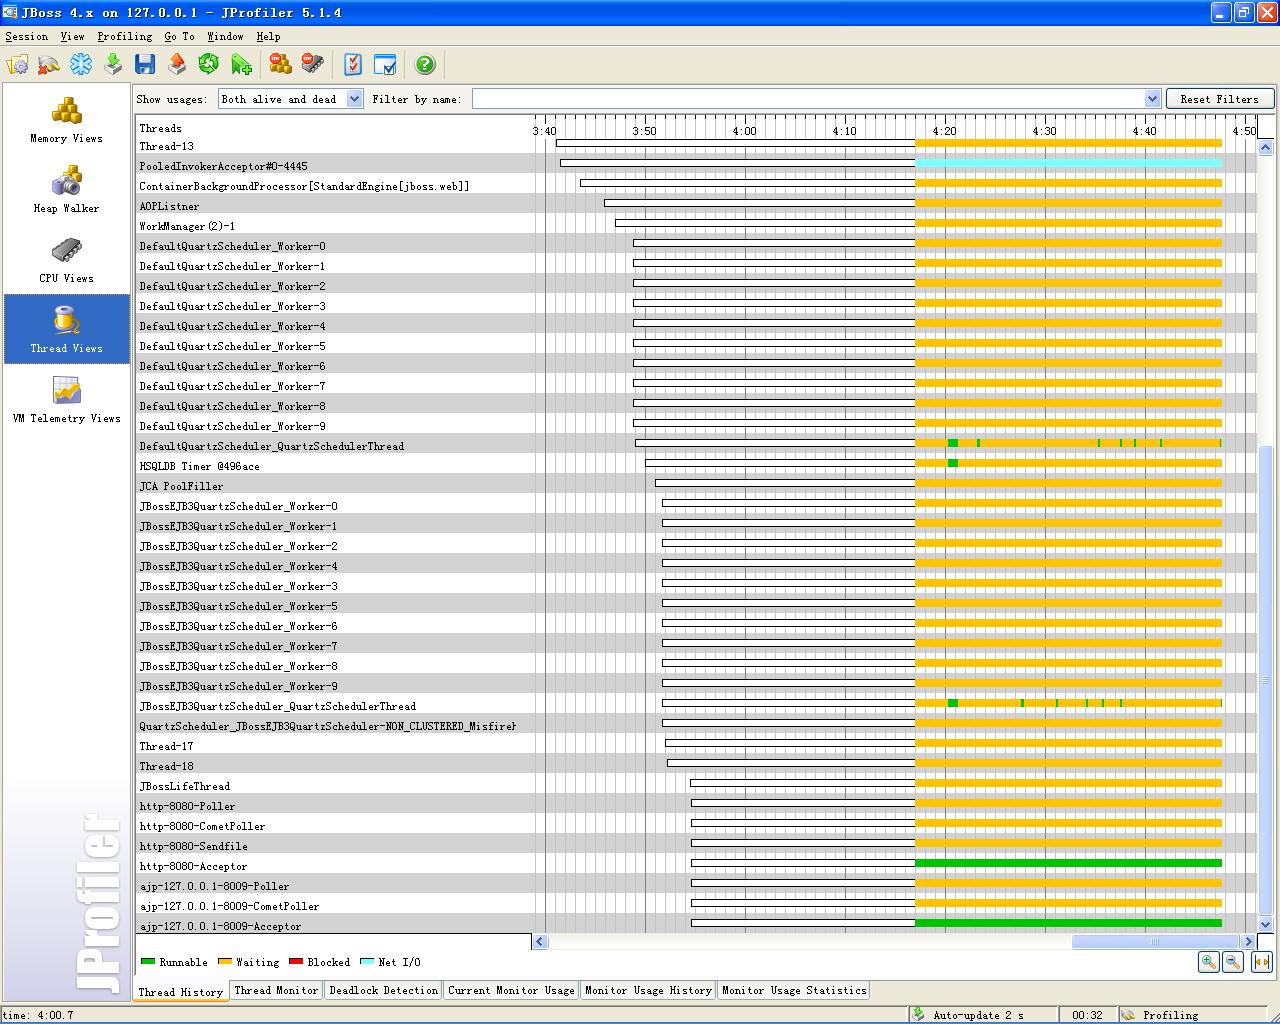1280x1024 pixels.
Task: Open the Help menu
Action: [x=268, y=36]
